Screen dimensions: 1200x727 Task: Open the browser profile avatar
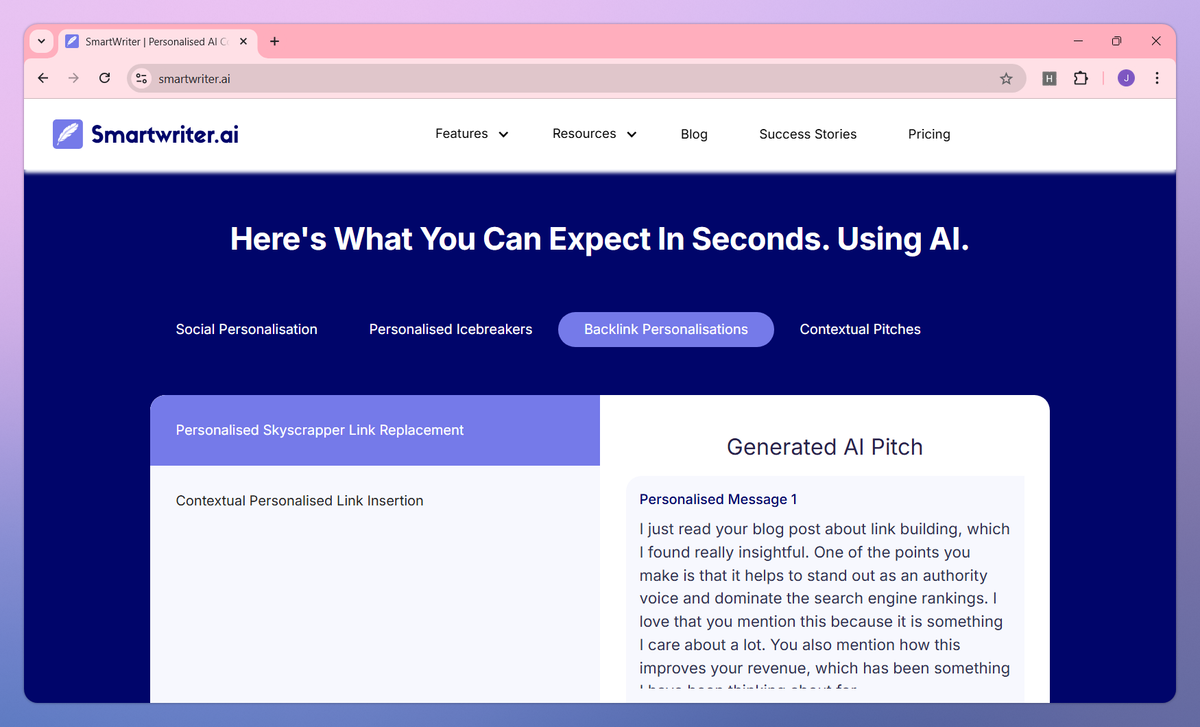tap(1125, 77)
